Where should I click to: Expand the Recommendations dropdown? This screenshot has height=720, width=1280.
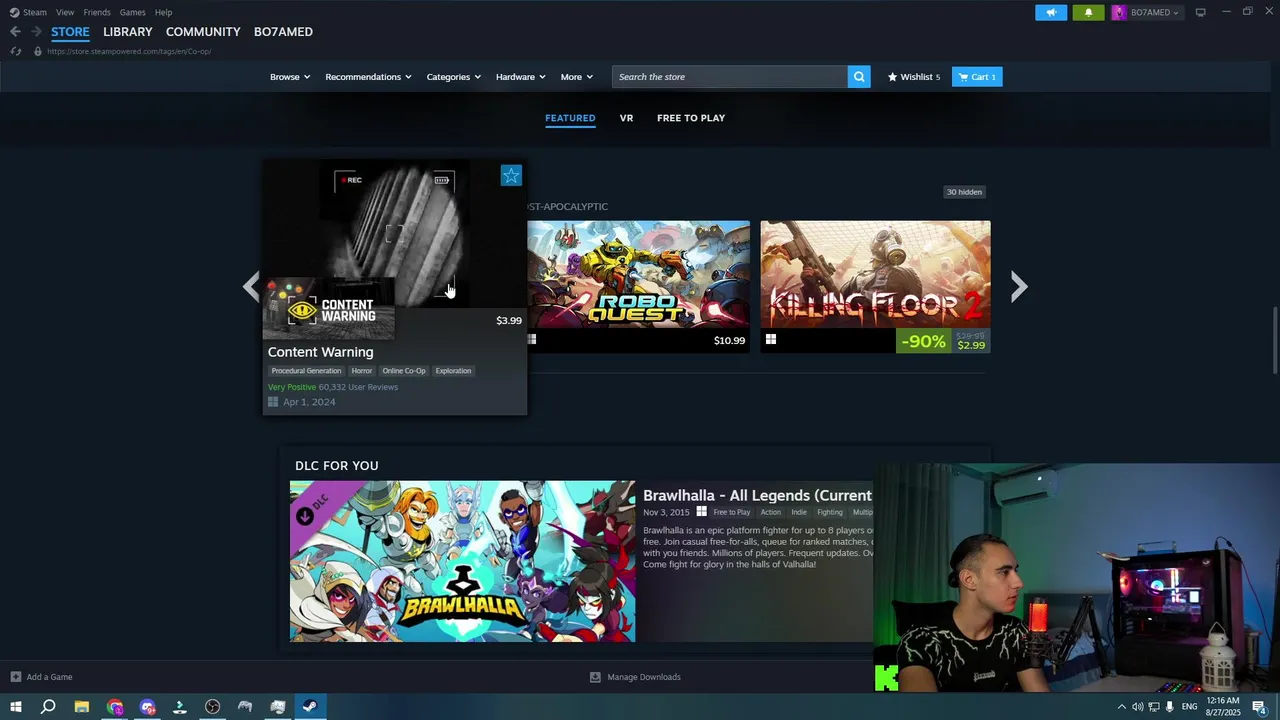(368, 77)
